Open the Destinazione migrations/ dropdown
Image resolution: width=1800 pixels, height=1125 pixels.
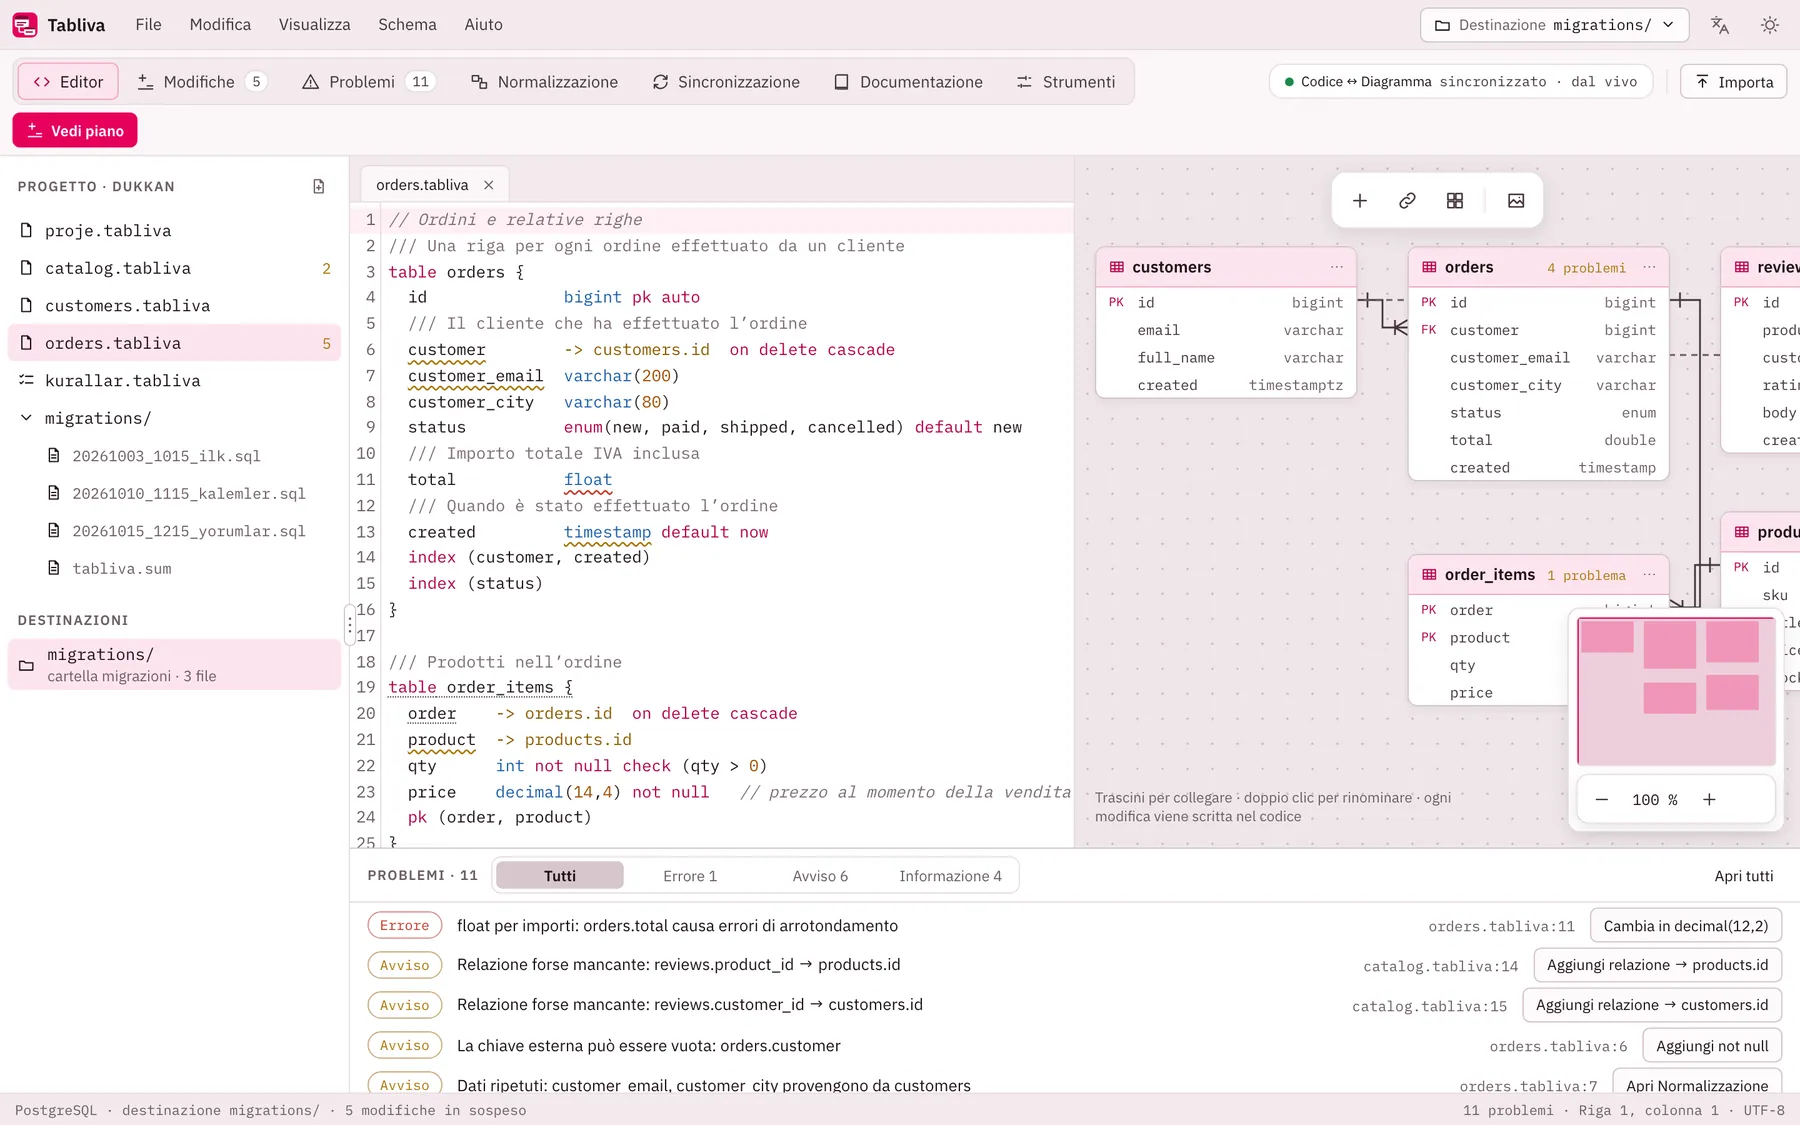1554,25
